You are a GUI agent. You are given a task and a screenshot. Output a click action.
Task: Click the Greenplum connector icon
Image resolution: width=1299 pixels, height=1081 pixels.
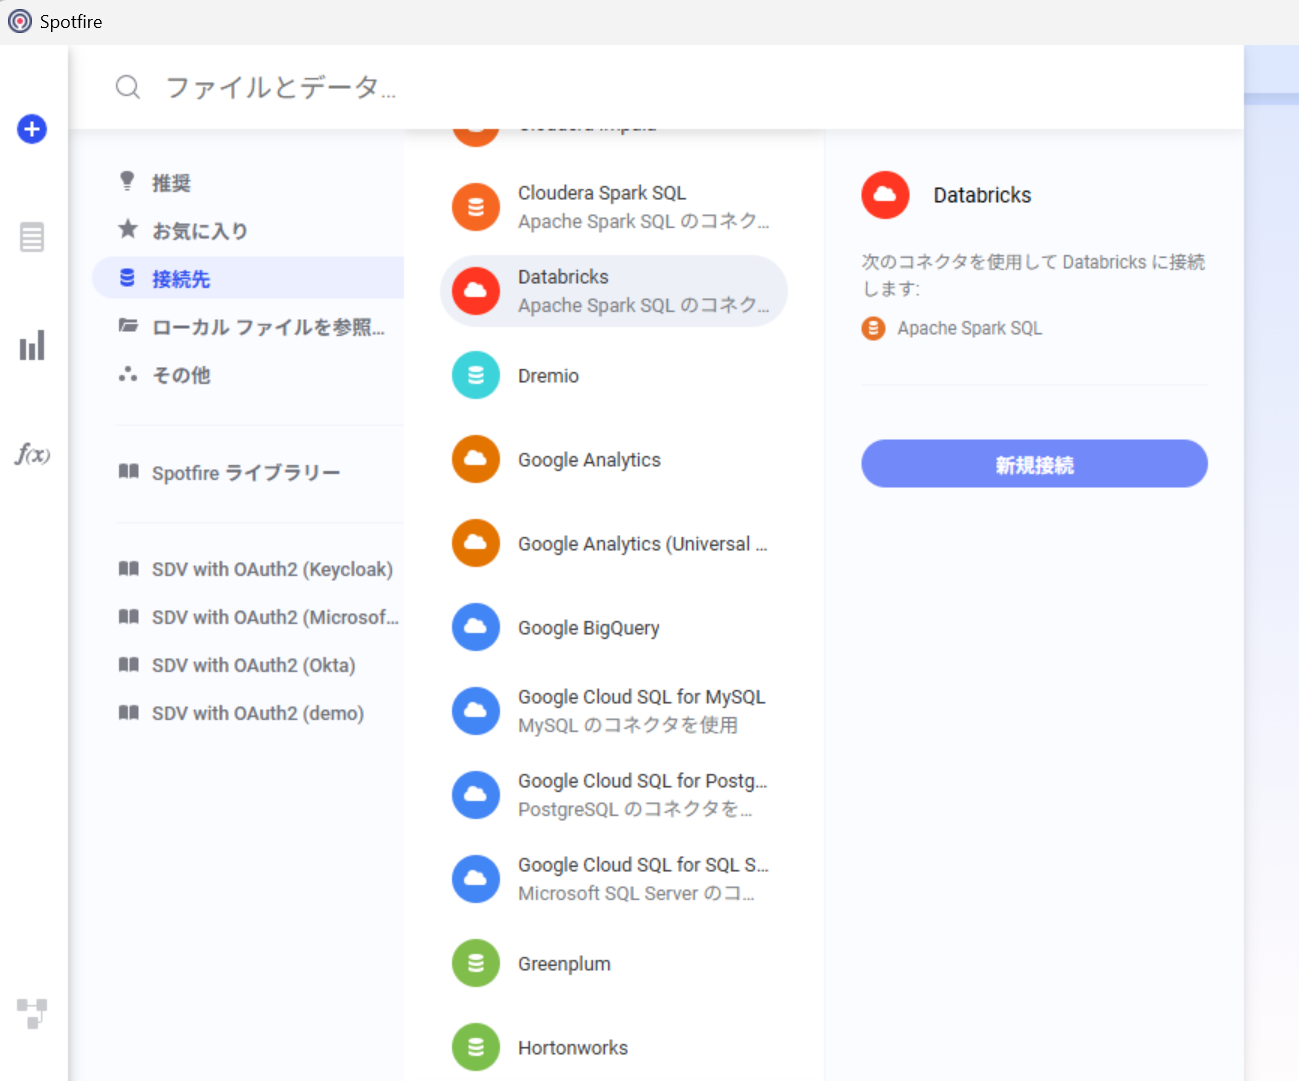[475, 963]
